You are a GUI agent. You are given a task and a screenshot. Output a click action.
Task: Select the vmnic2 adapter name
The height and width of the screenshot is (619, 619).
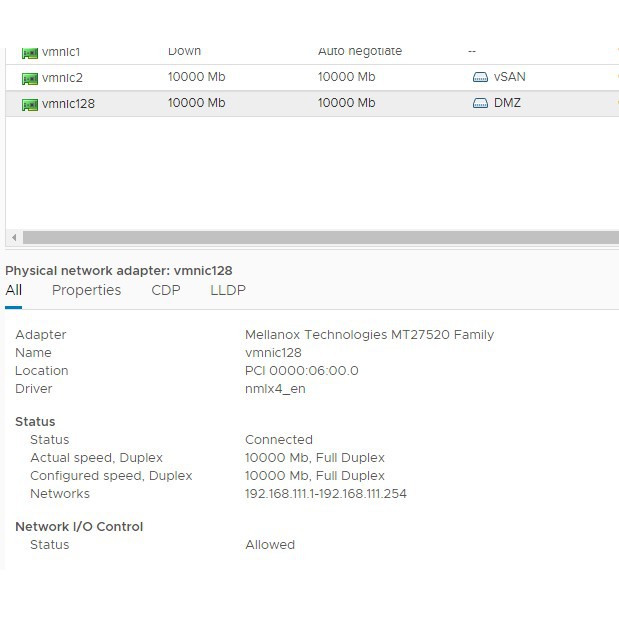point(62,78)
